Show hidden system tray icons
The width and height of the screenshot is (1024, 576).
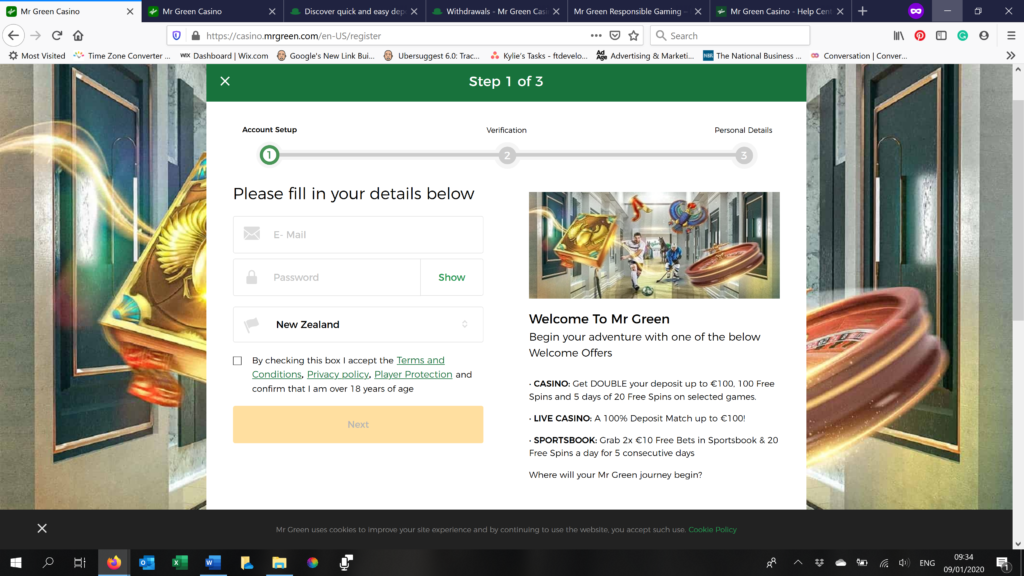[798, 562]
